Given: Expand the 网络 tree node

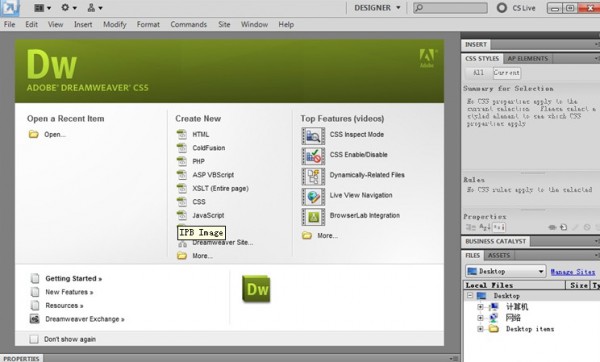Looking at the screenshot, I should pyautogui.click(x=480, y=318).
